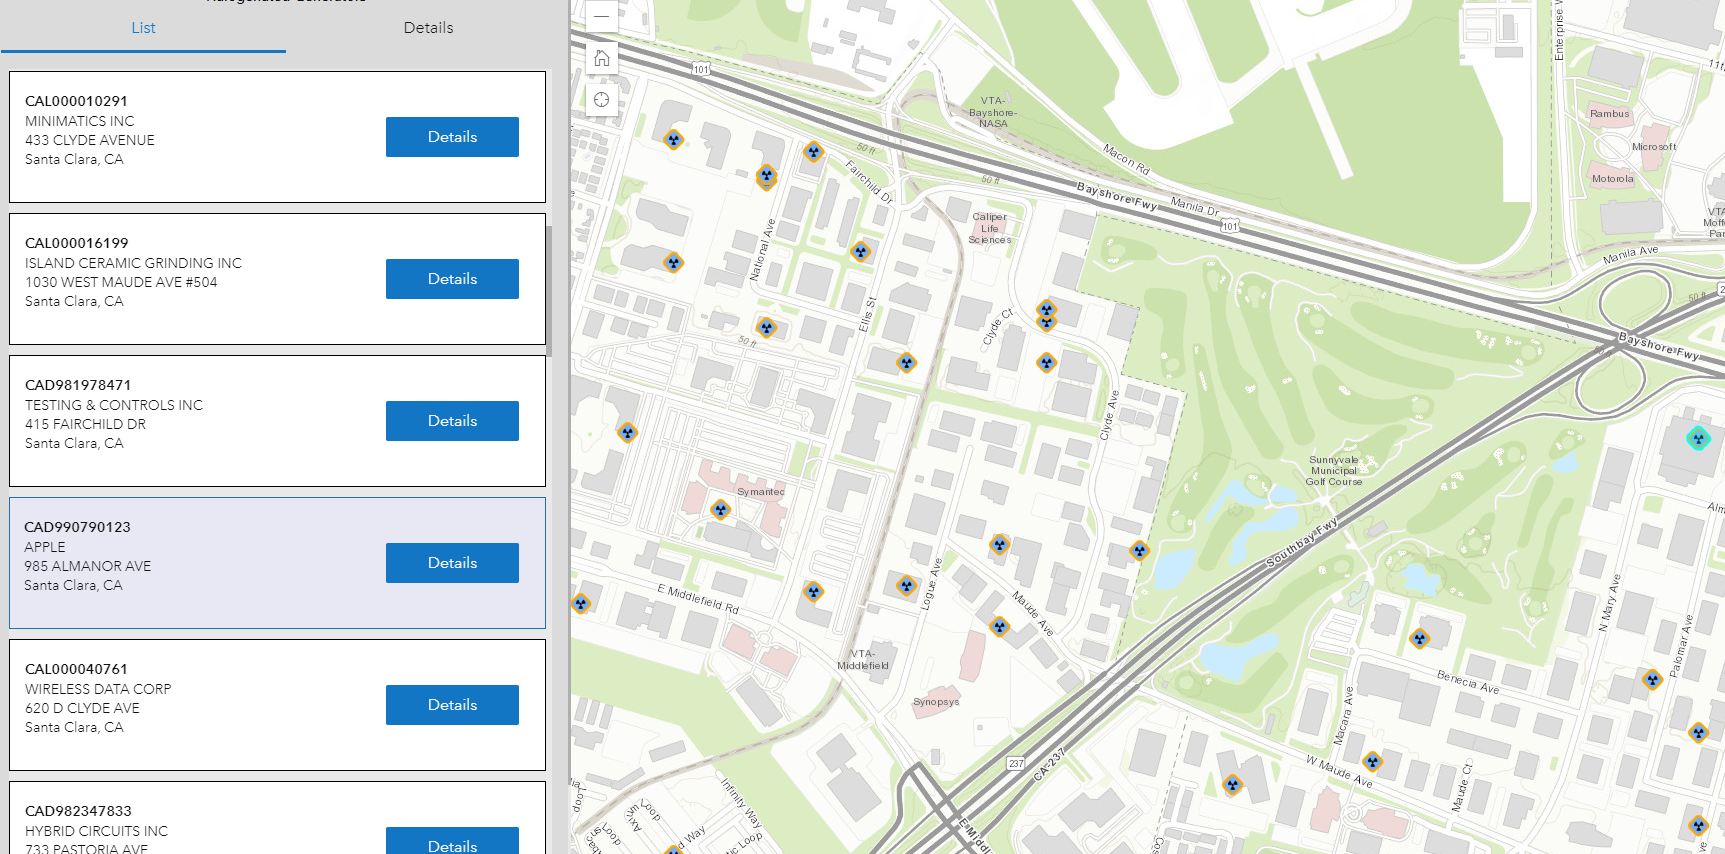Select hazard marker north of Benecia Ave

tap(1419, 638)
